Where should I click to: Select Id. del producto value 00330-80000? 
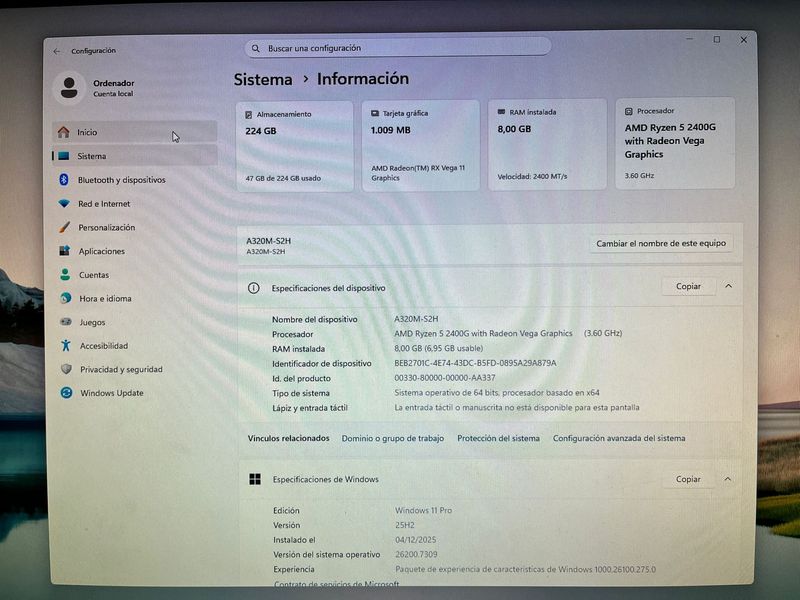pos(444,378)
